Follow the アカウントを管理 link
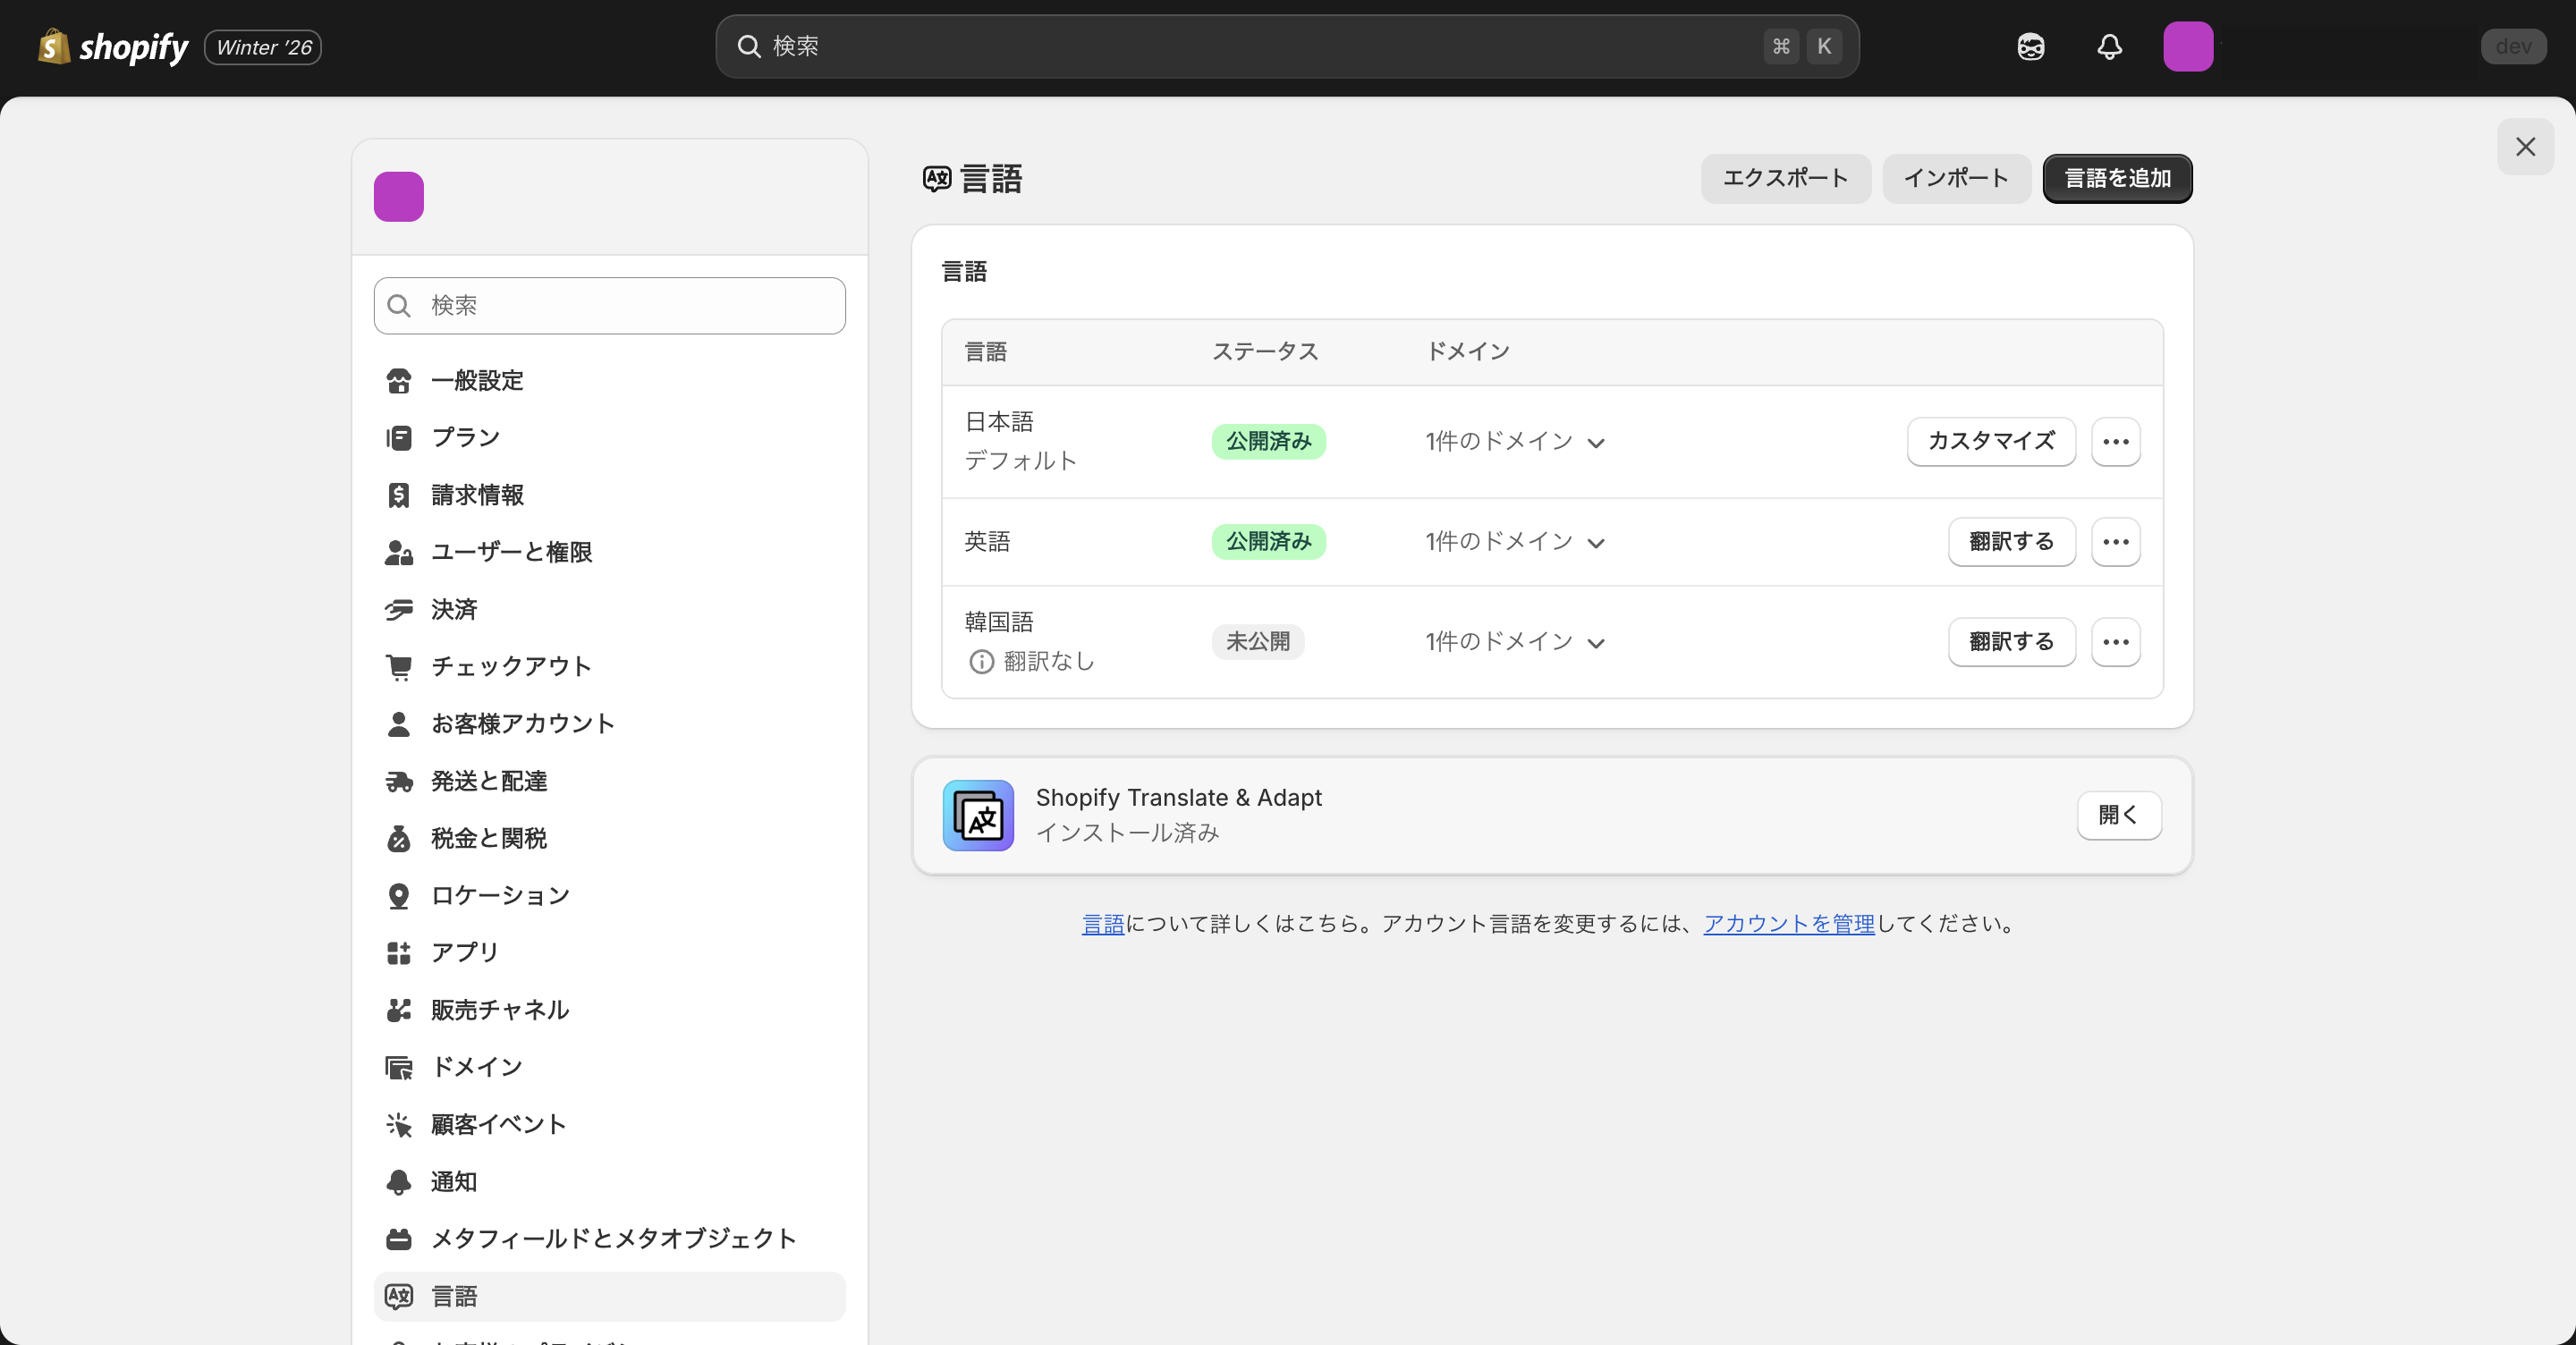 [1788, 923]
